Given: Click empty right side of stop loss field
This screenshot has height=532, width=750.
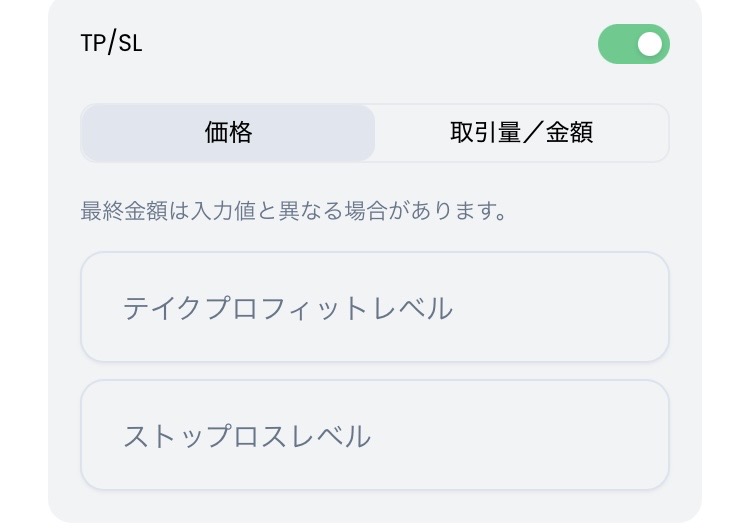Looking at the screenshot, I should 521,435.
